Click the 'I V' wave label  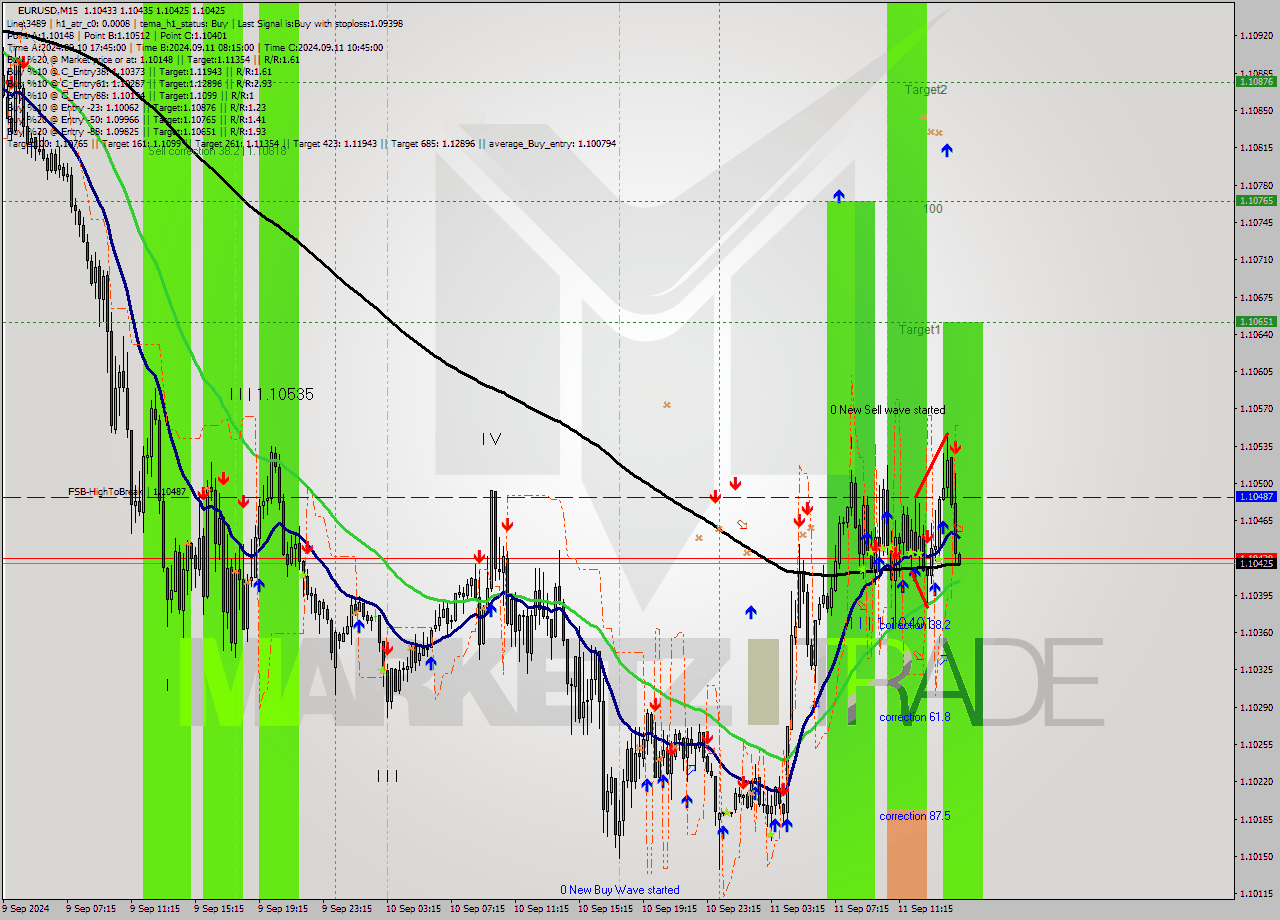490,439
